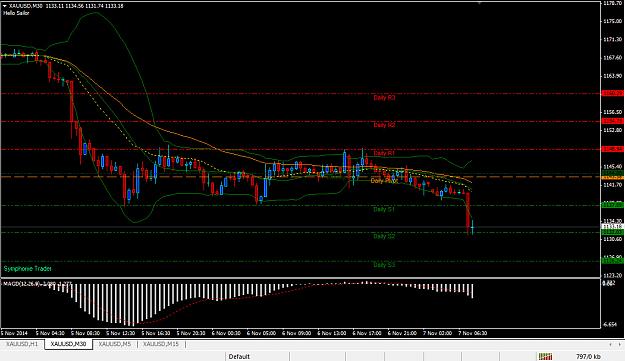Click the Daily Pivot level label

click(384, 181)
